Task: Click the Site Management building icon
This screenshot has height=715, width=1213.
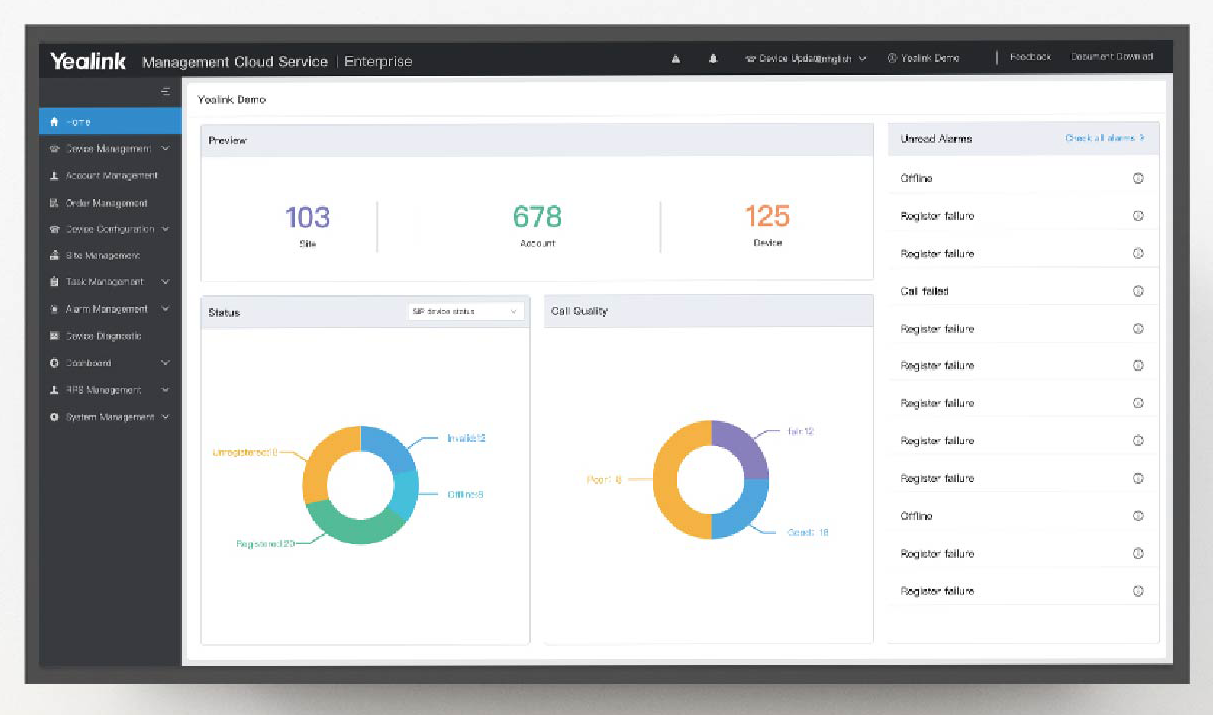Action: [x=55, y=256]
